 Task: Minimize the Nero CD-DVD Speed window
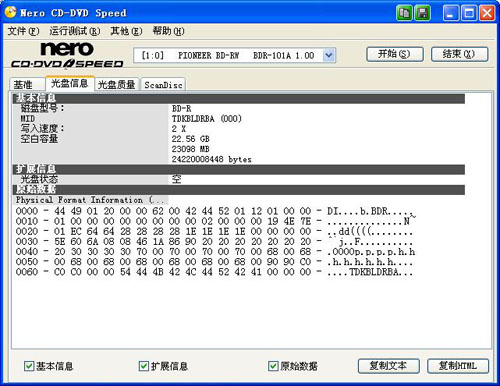pyautogui.click(x=451, y=13)
